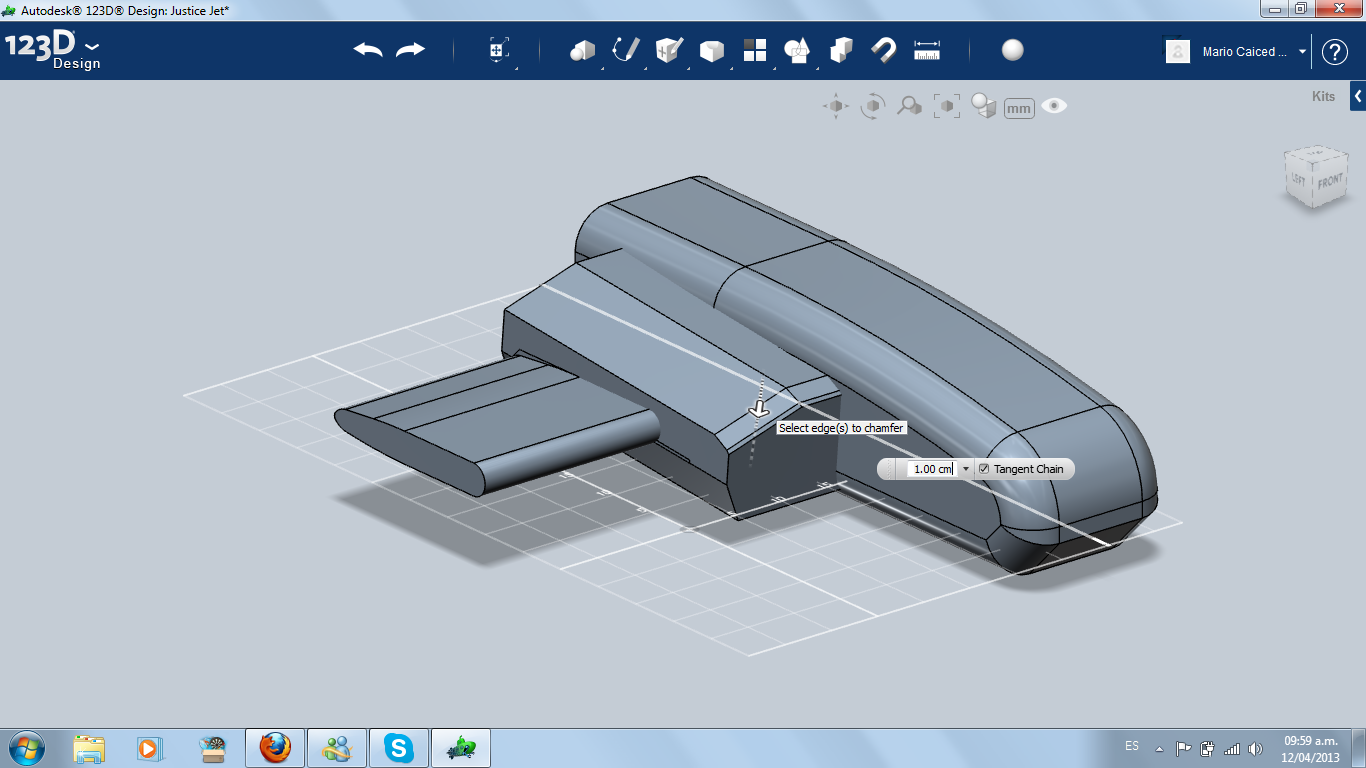Open the 123D Design application menu
Screen dimensions: 1366x768
[x=53, y=51]
